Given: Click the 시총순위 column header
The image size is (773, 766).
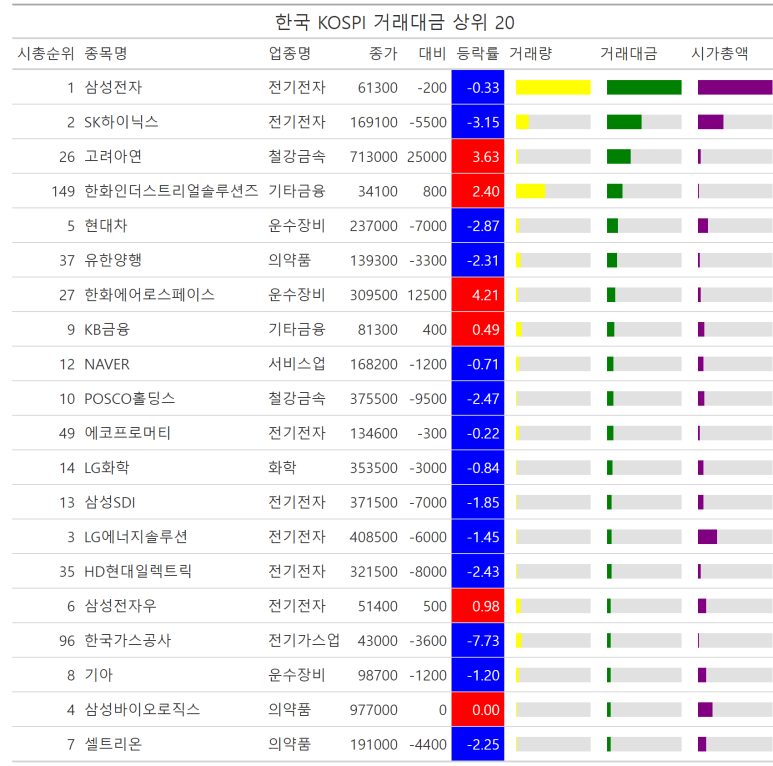Looking at the screenshot, I should tap(46, 53).
